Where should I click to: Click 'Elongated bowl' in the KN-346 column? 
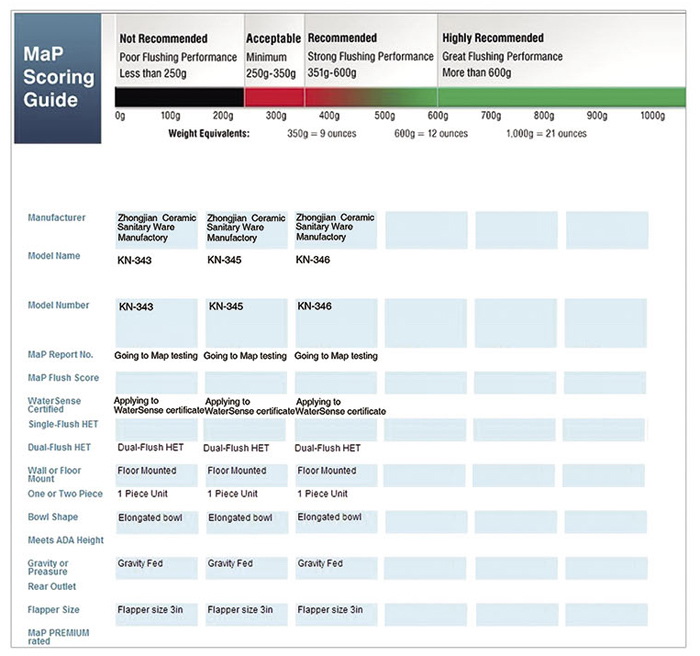point(329,517)
